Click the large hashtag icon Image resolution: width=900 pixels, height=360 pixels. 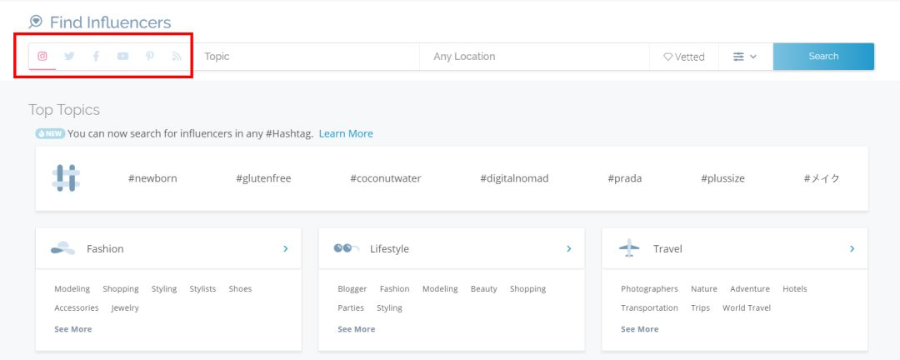(66, 178)
